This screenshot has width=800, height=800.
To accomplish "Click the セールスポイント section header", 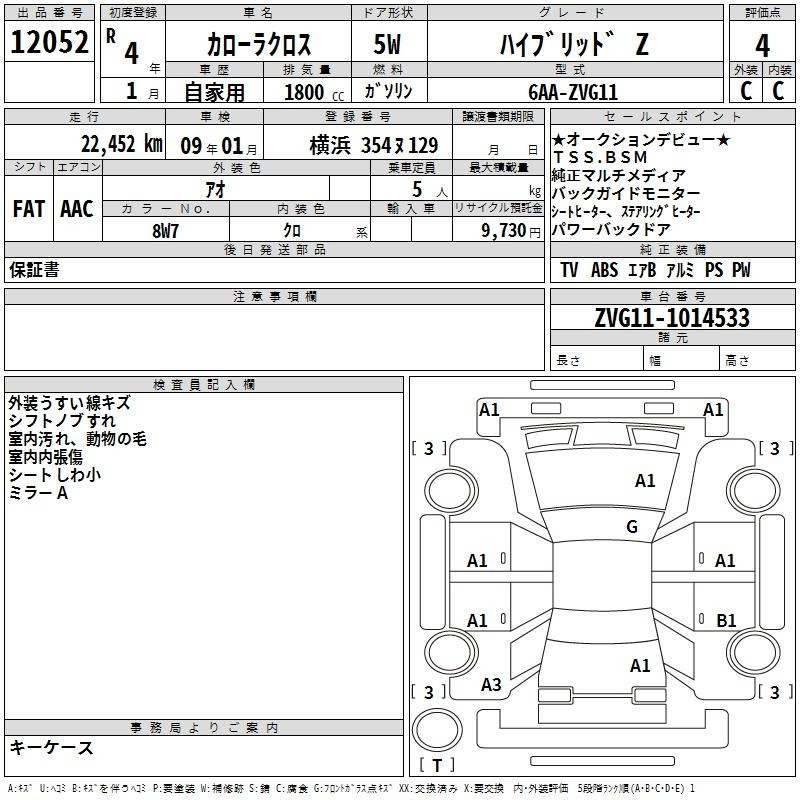I will 672,116.
